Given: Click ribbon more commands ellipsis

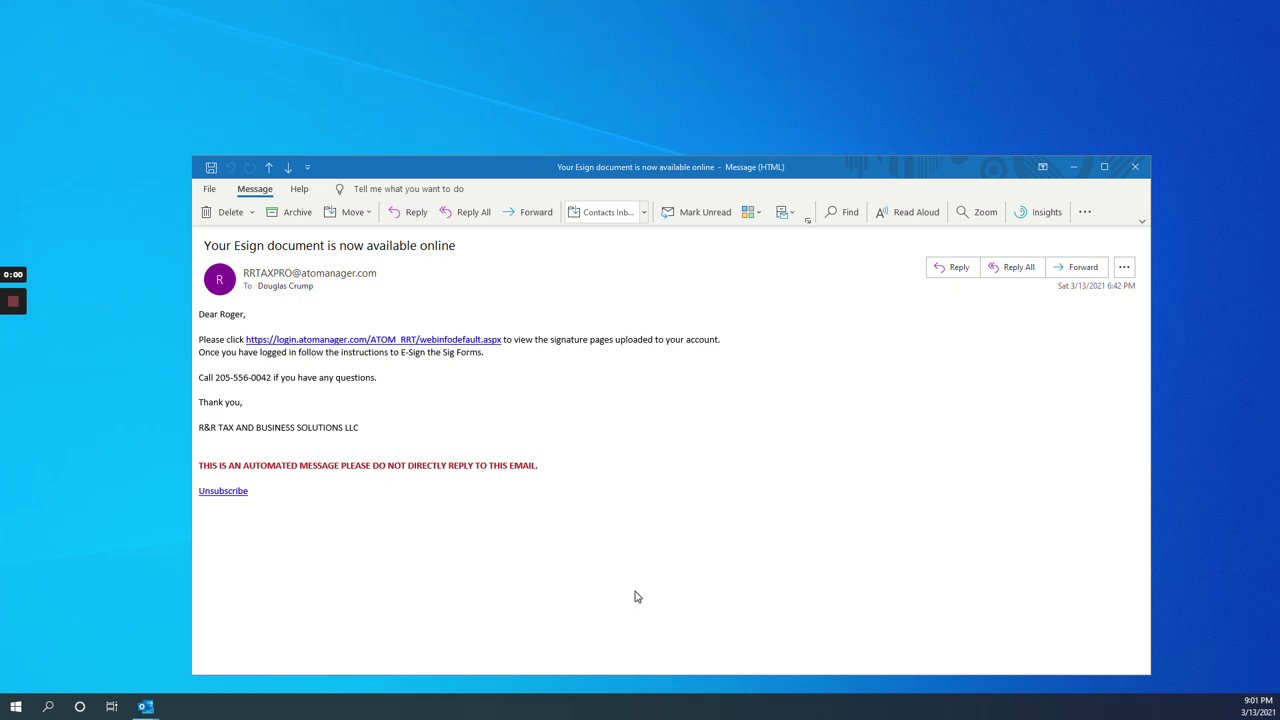Looking at the screenshot, I should [1085, 212].
